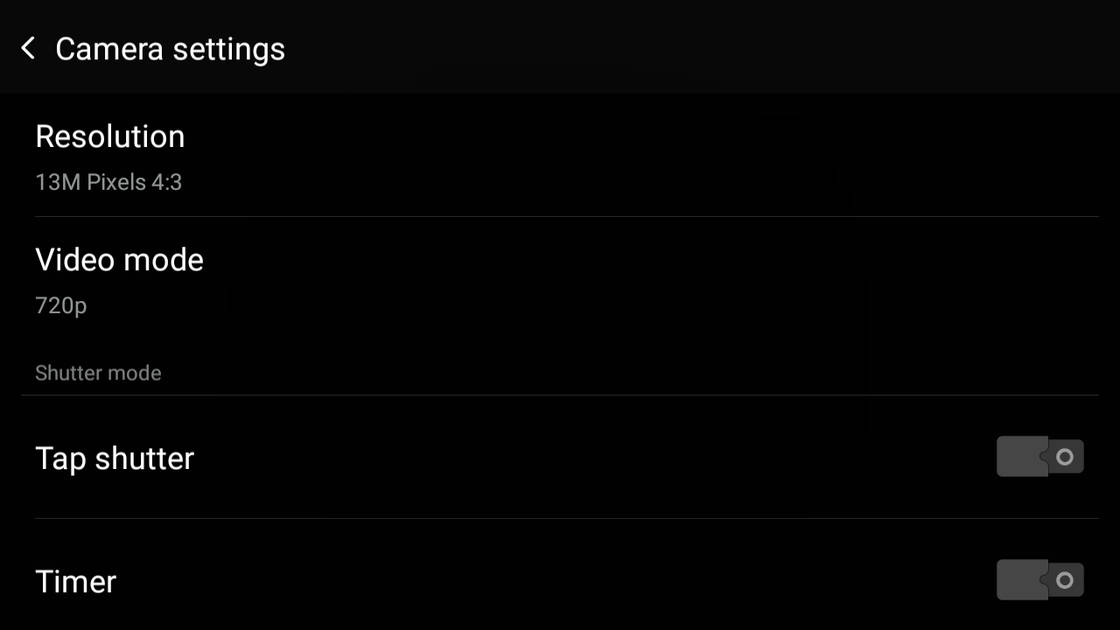Click the Shutter mode section header
Screen dimensions: 1120x630
point(98,373)
